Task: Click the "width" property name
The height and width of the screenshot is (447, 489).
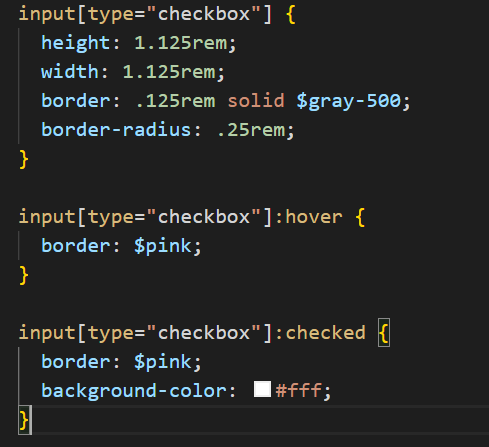Action: pos(70,72)
